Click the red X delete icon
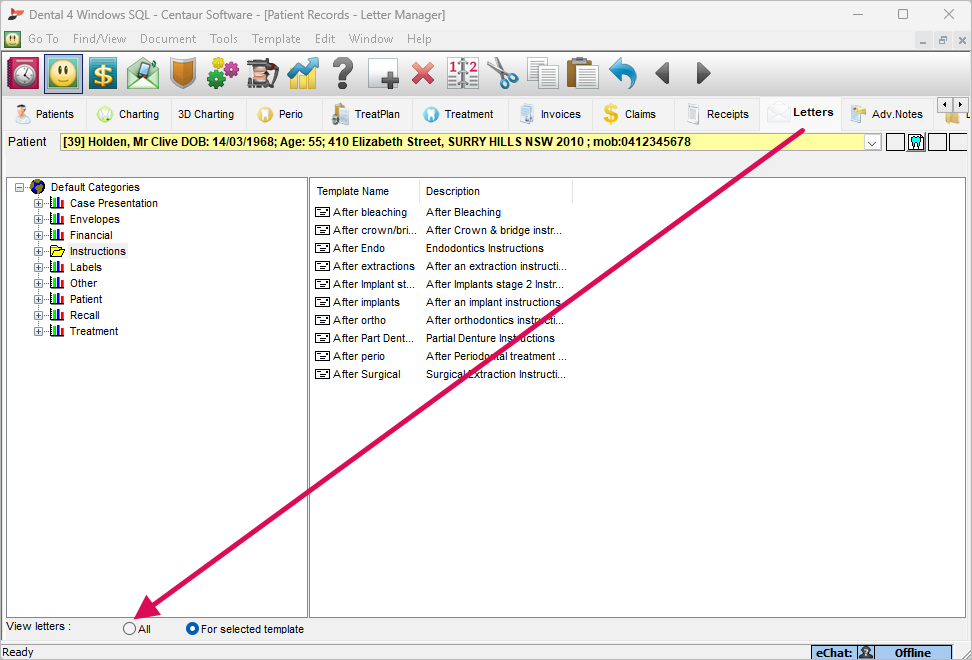The width and height of the screenshot is (972, 660). 423,74
